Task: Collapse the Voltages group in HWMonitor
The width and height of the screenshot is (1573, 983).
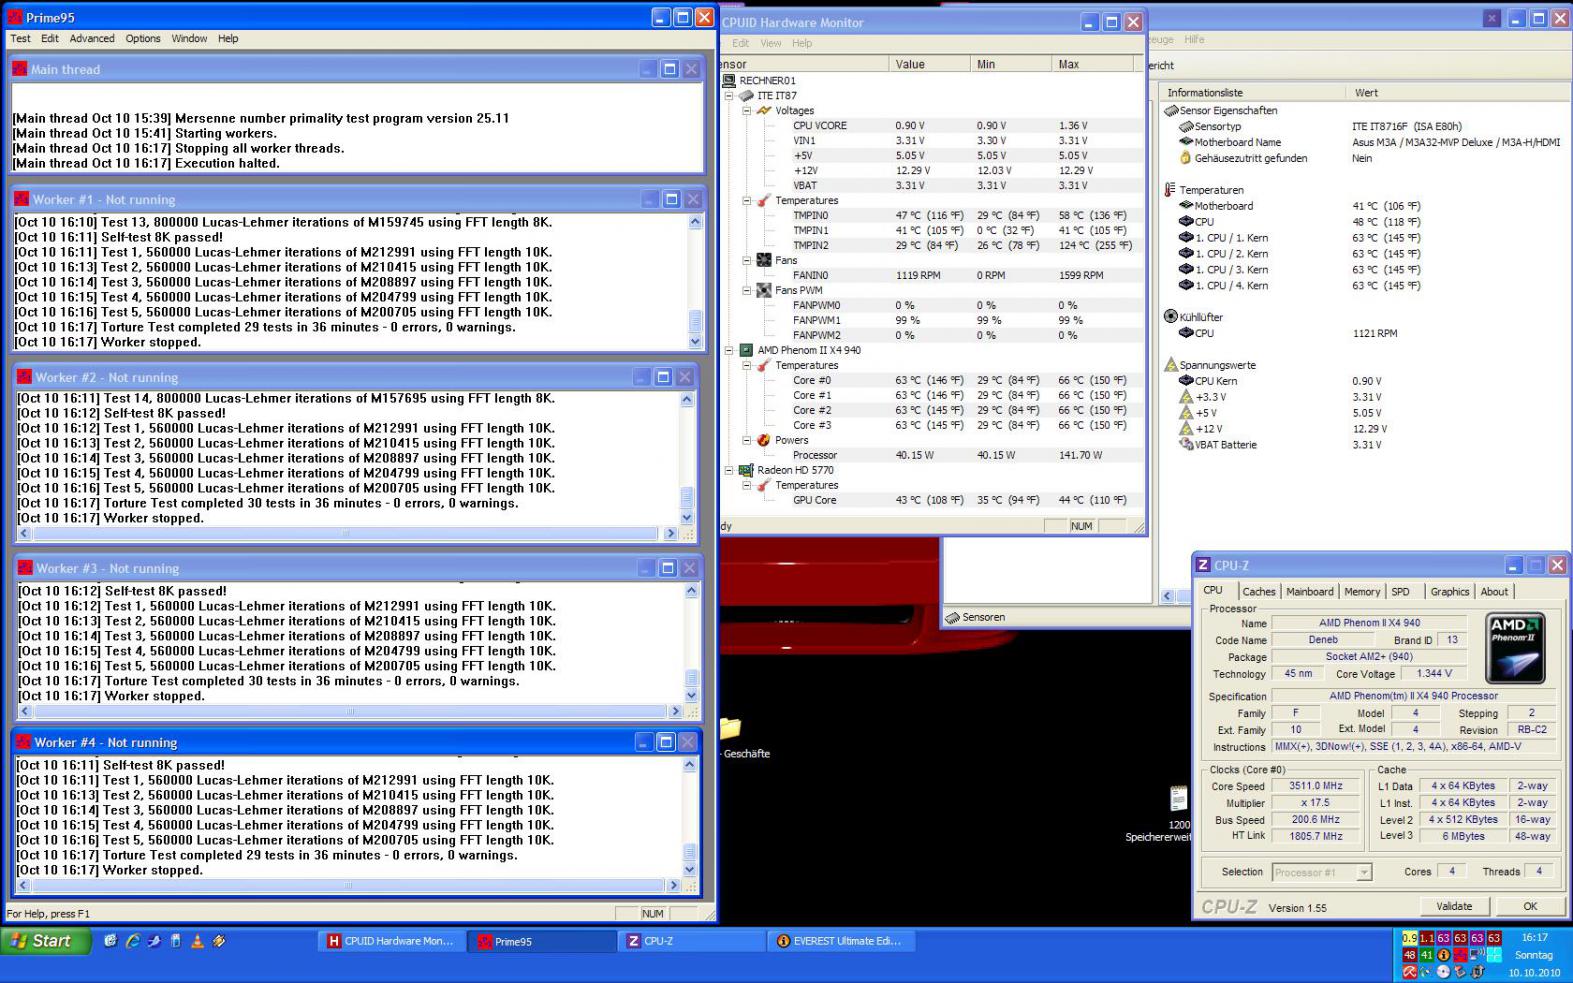Action: [747, 111]
